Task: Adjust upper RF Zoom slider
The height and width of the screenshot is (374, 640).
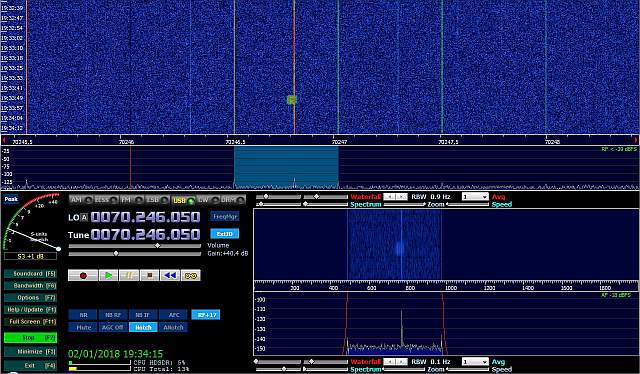Action: pyautogui.click(x=405, y=205)
